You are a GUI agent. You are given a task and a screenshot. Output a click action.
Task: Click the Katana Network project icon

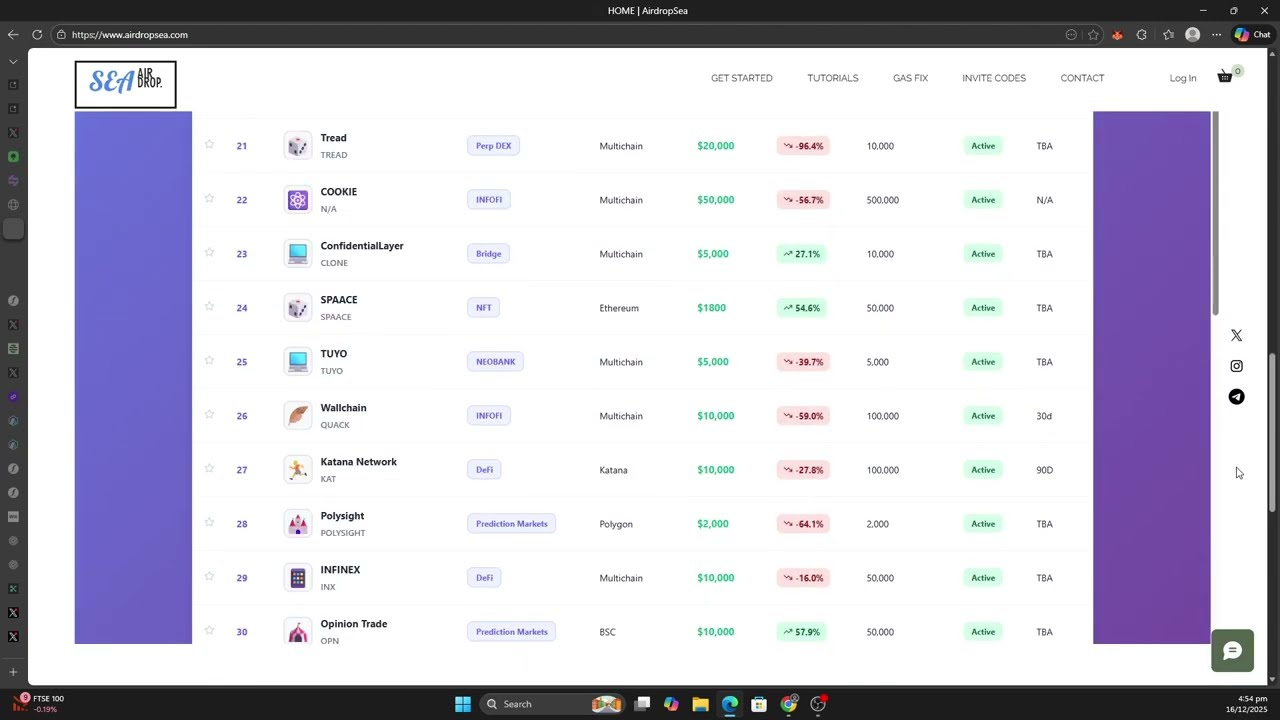point(297,470)
